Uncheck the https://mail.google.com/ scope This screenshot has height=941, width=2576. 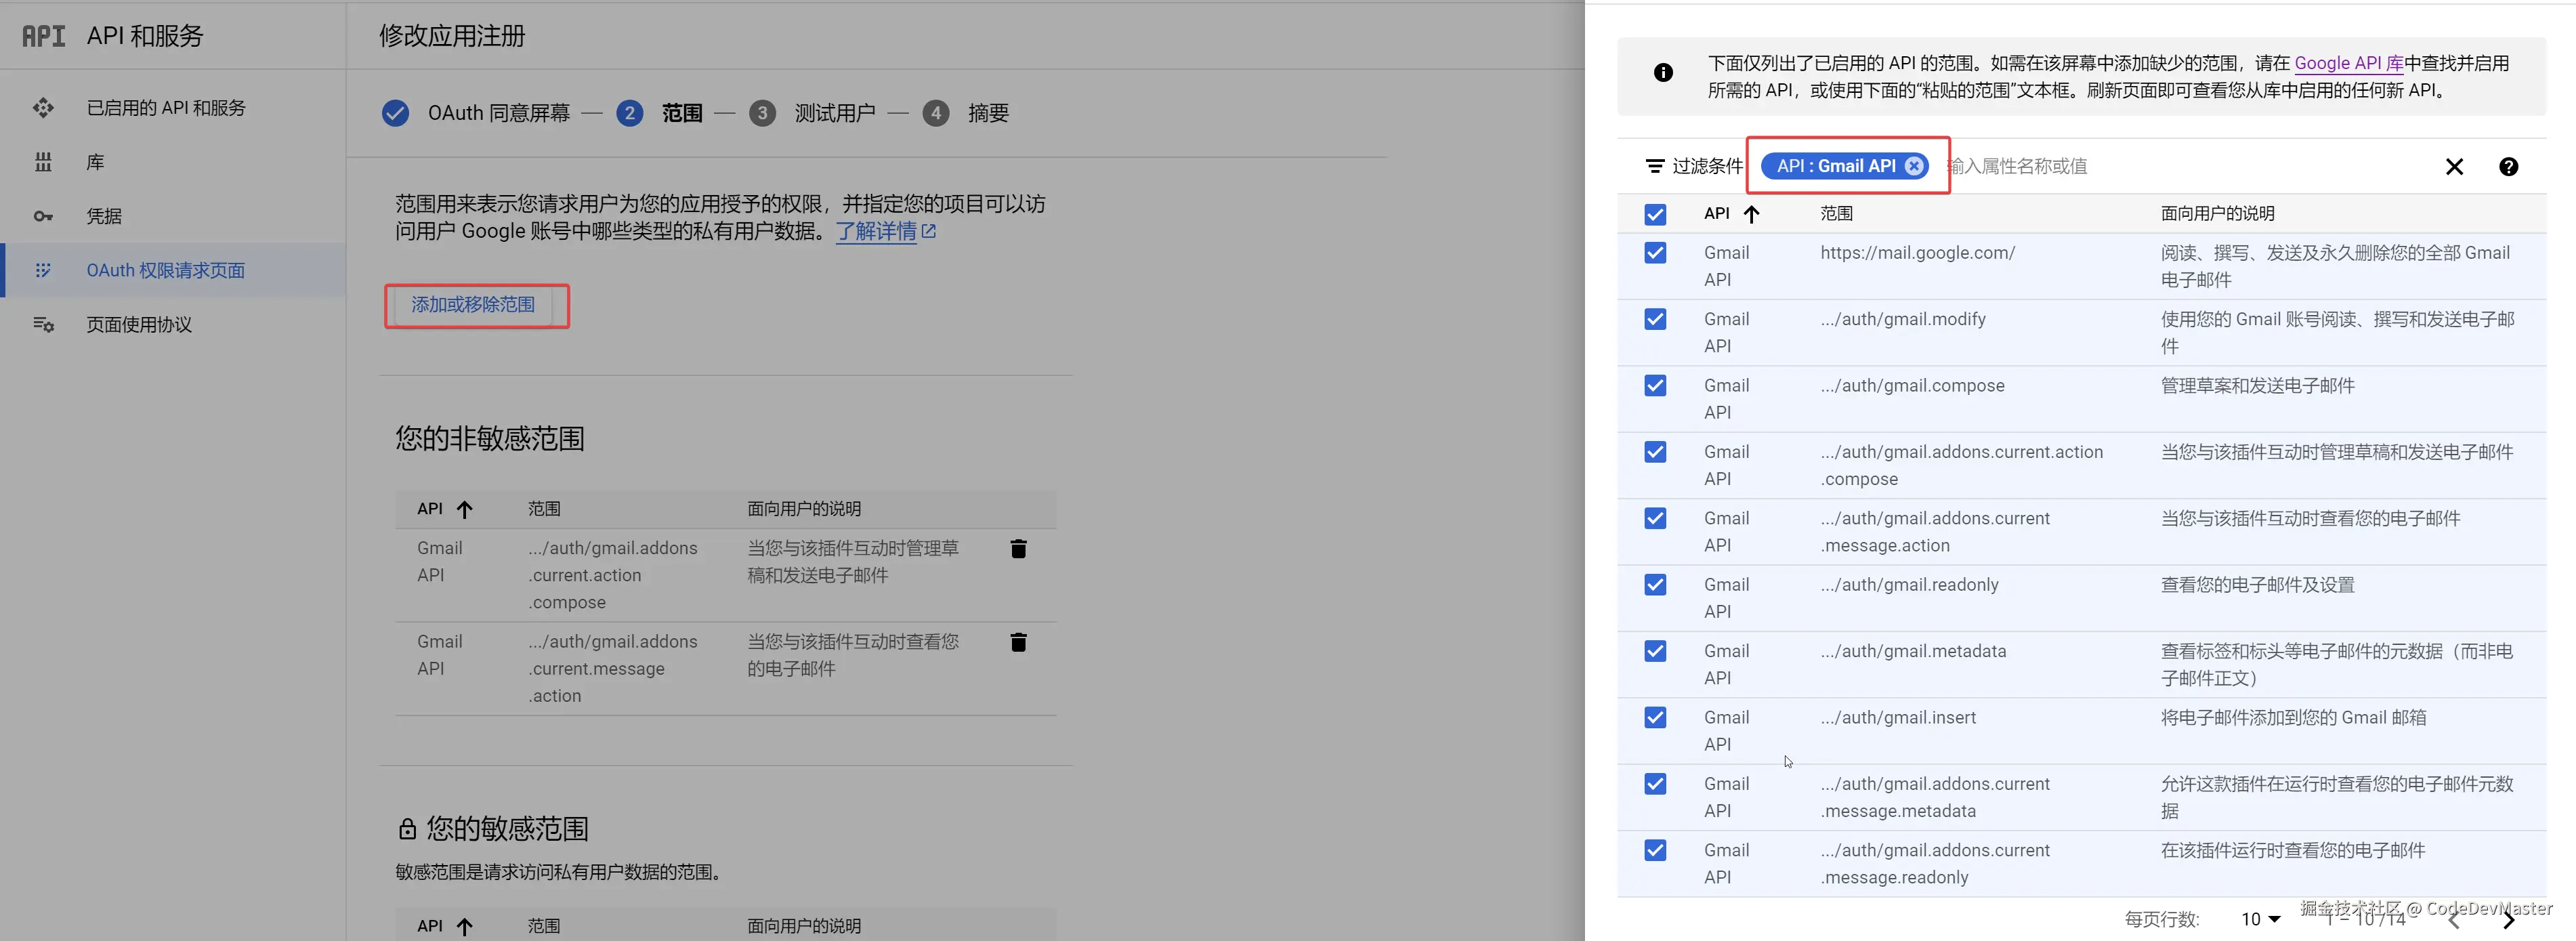point(1655,253)
